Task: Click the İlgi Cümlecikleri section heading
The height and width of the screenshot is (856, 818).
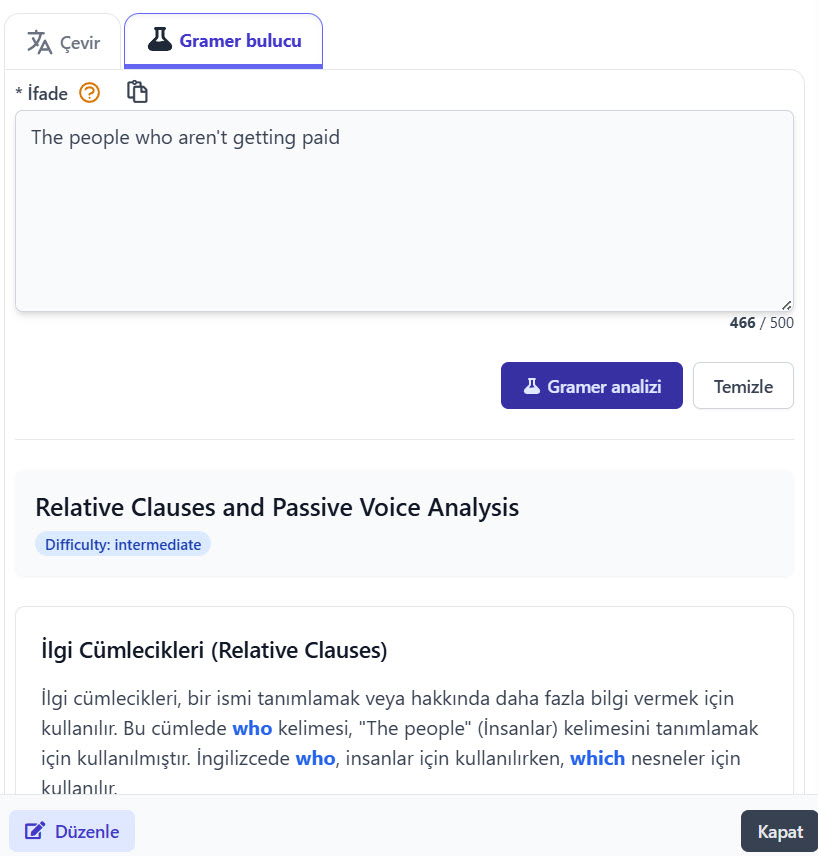Action: (214, 650)
